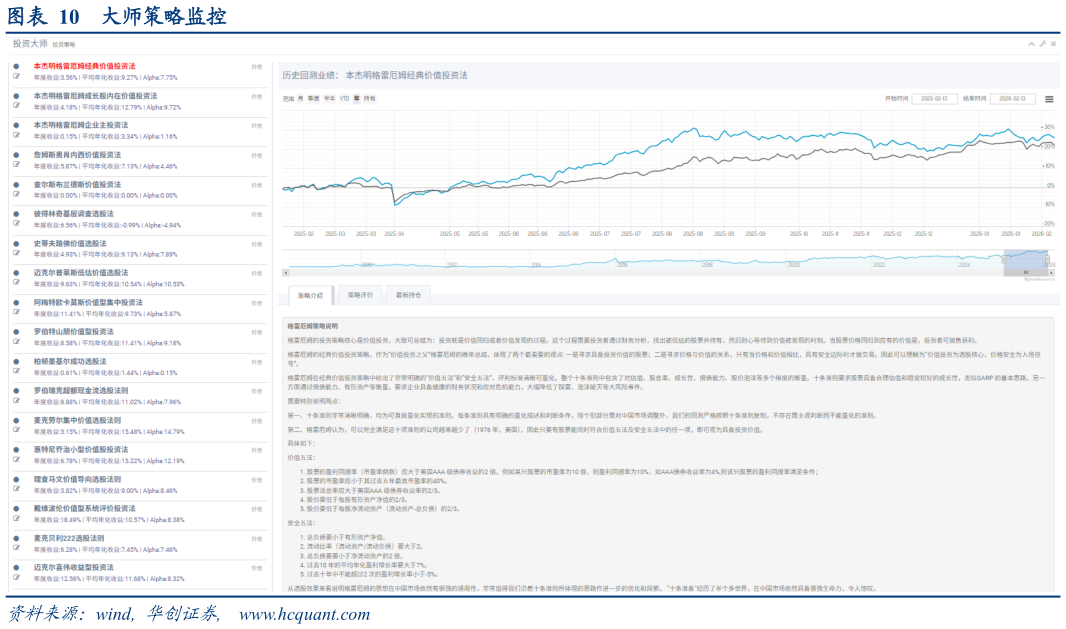The image size is (1066, 629).
Task: Select the 月 range option
Action: [x=301, y=99]
